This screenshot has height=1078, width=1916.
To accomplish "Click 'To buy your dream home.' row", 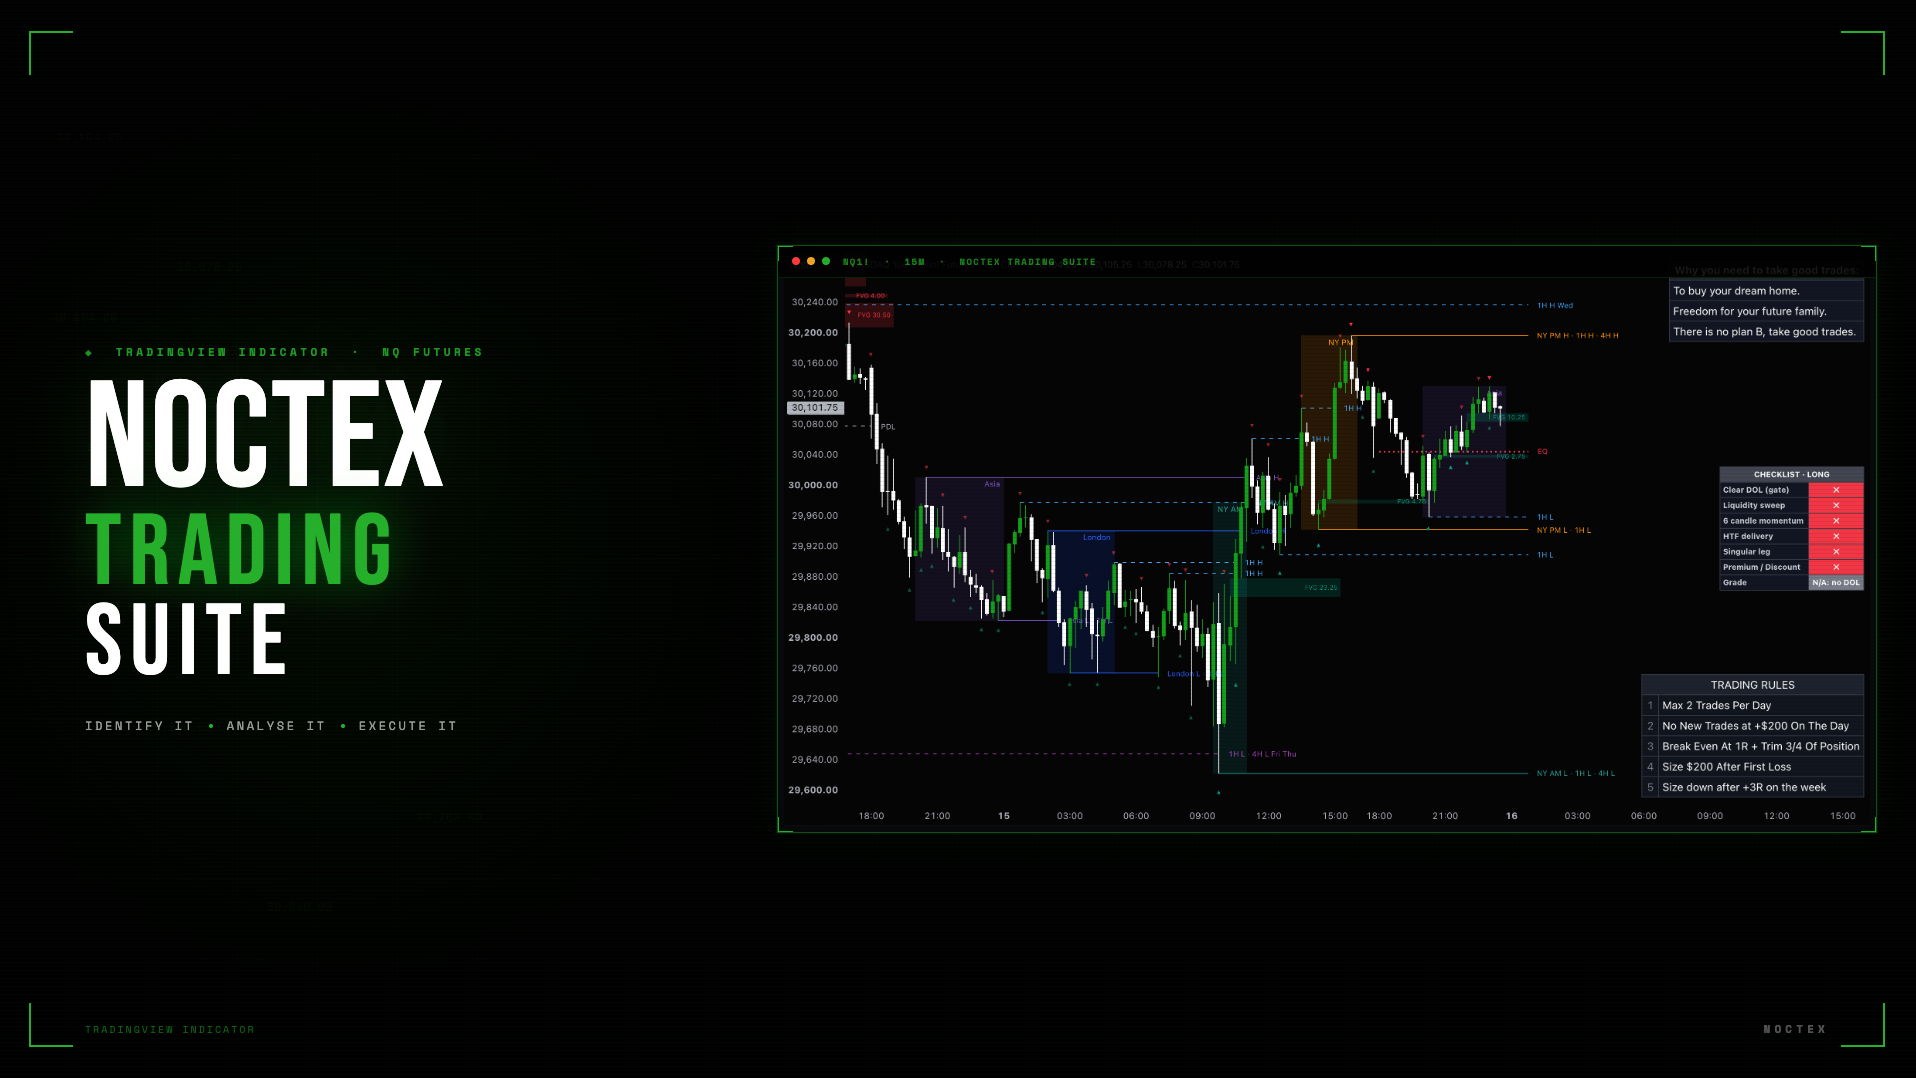I will click(1766, 291).
